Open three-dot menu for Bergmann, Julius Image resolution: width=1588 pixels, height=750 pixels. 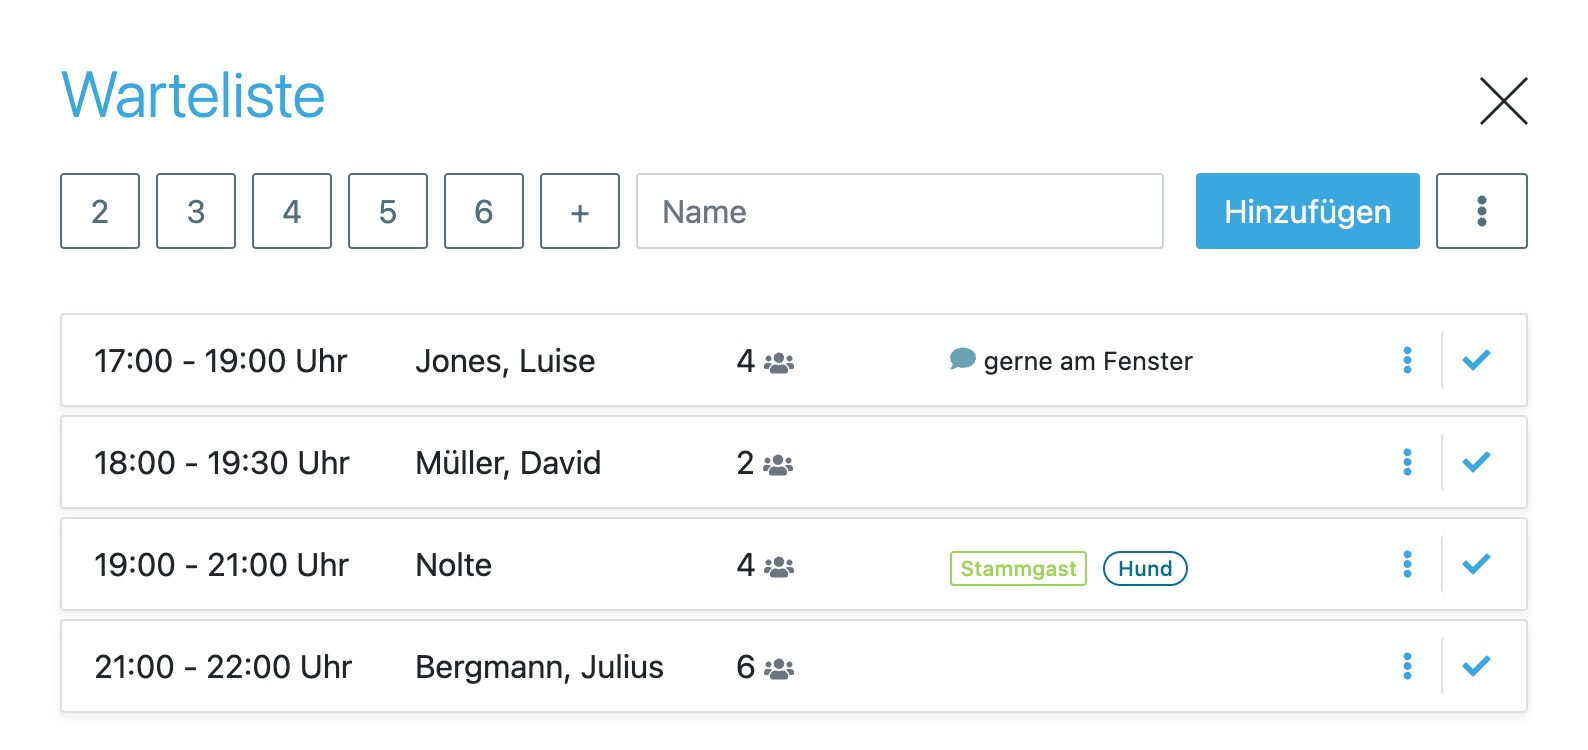pyautogui.click(x=1407, y=666)
